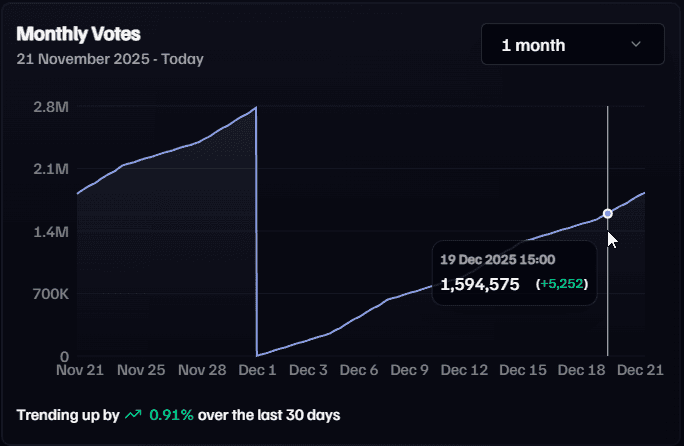Click the highlighted data point on the chart line
The image size is (684, 446).
point(608,213)
